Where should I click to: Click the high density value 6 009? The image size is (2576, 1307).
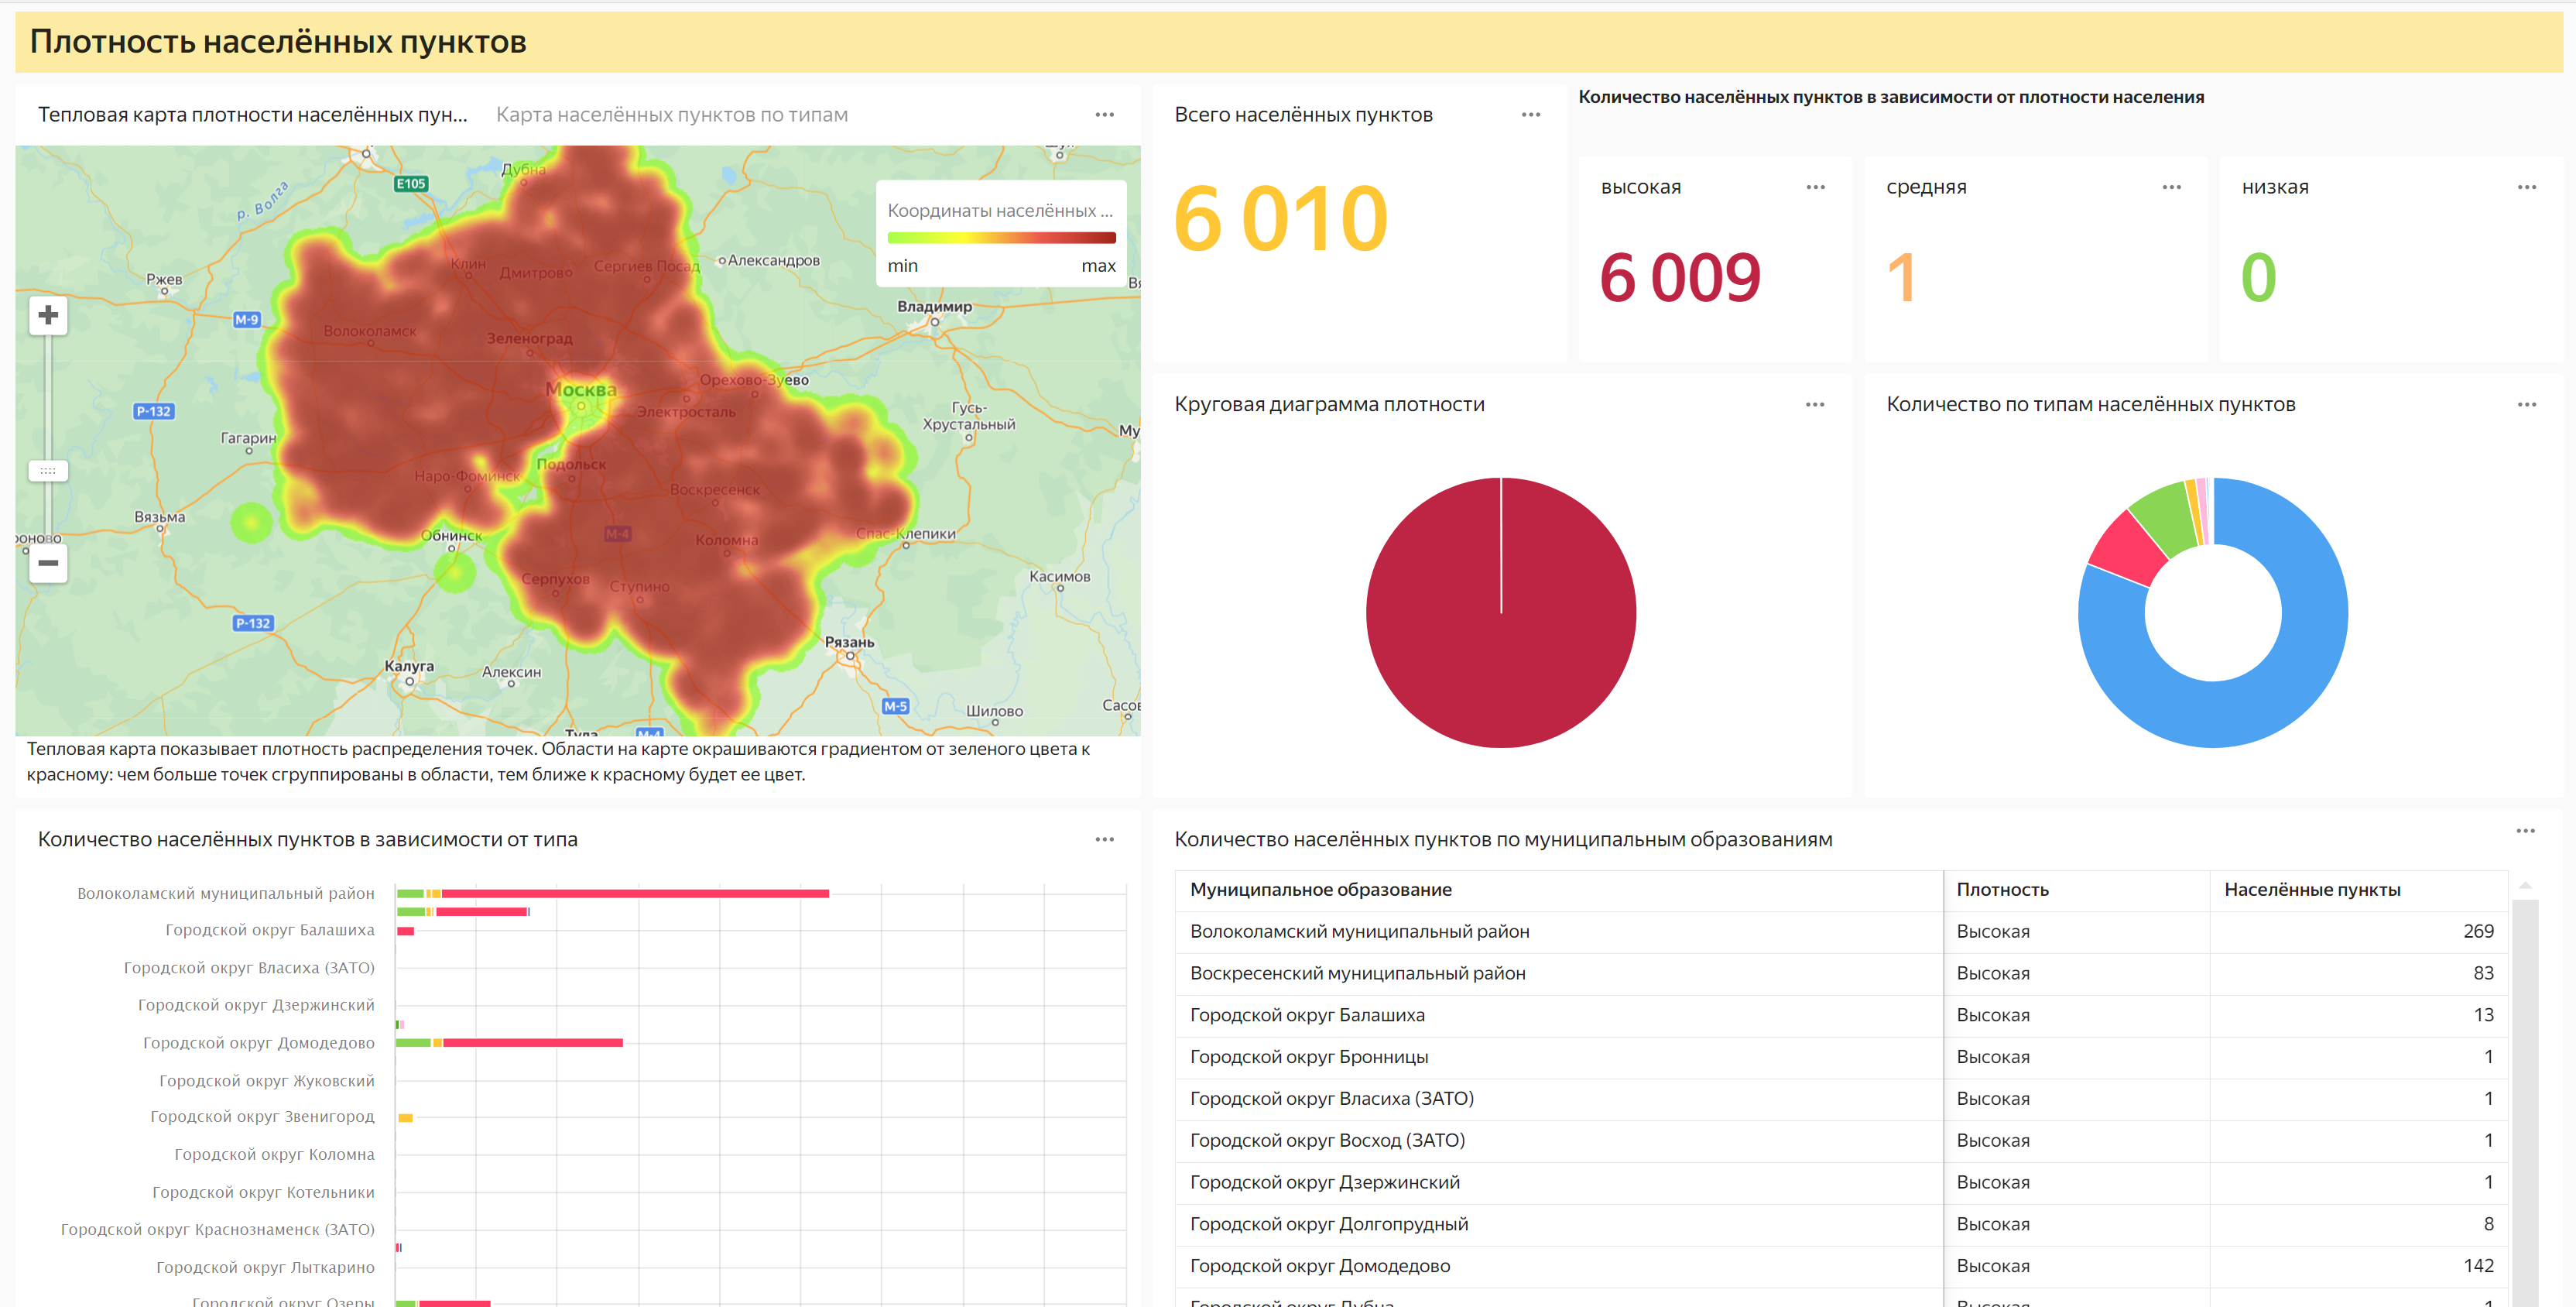point(1680,278)
